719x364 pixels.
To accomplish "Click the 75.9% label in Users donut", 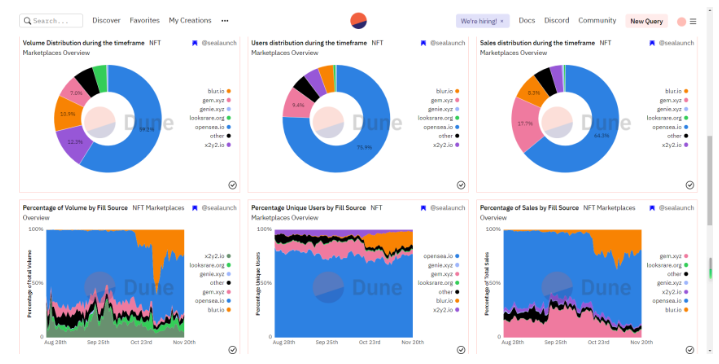I will tap(364, 148).
